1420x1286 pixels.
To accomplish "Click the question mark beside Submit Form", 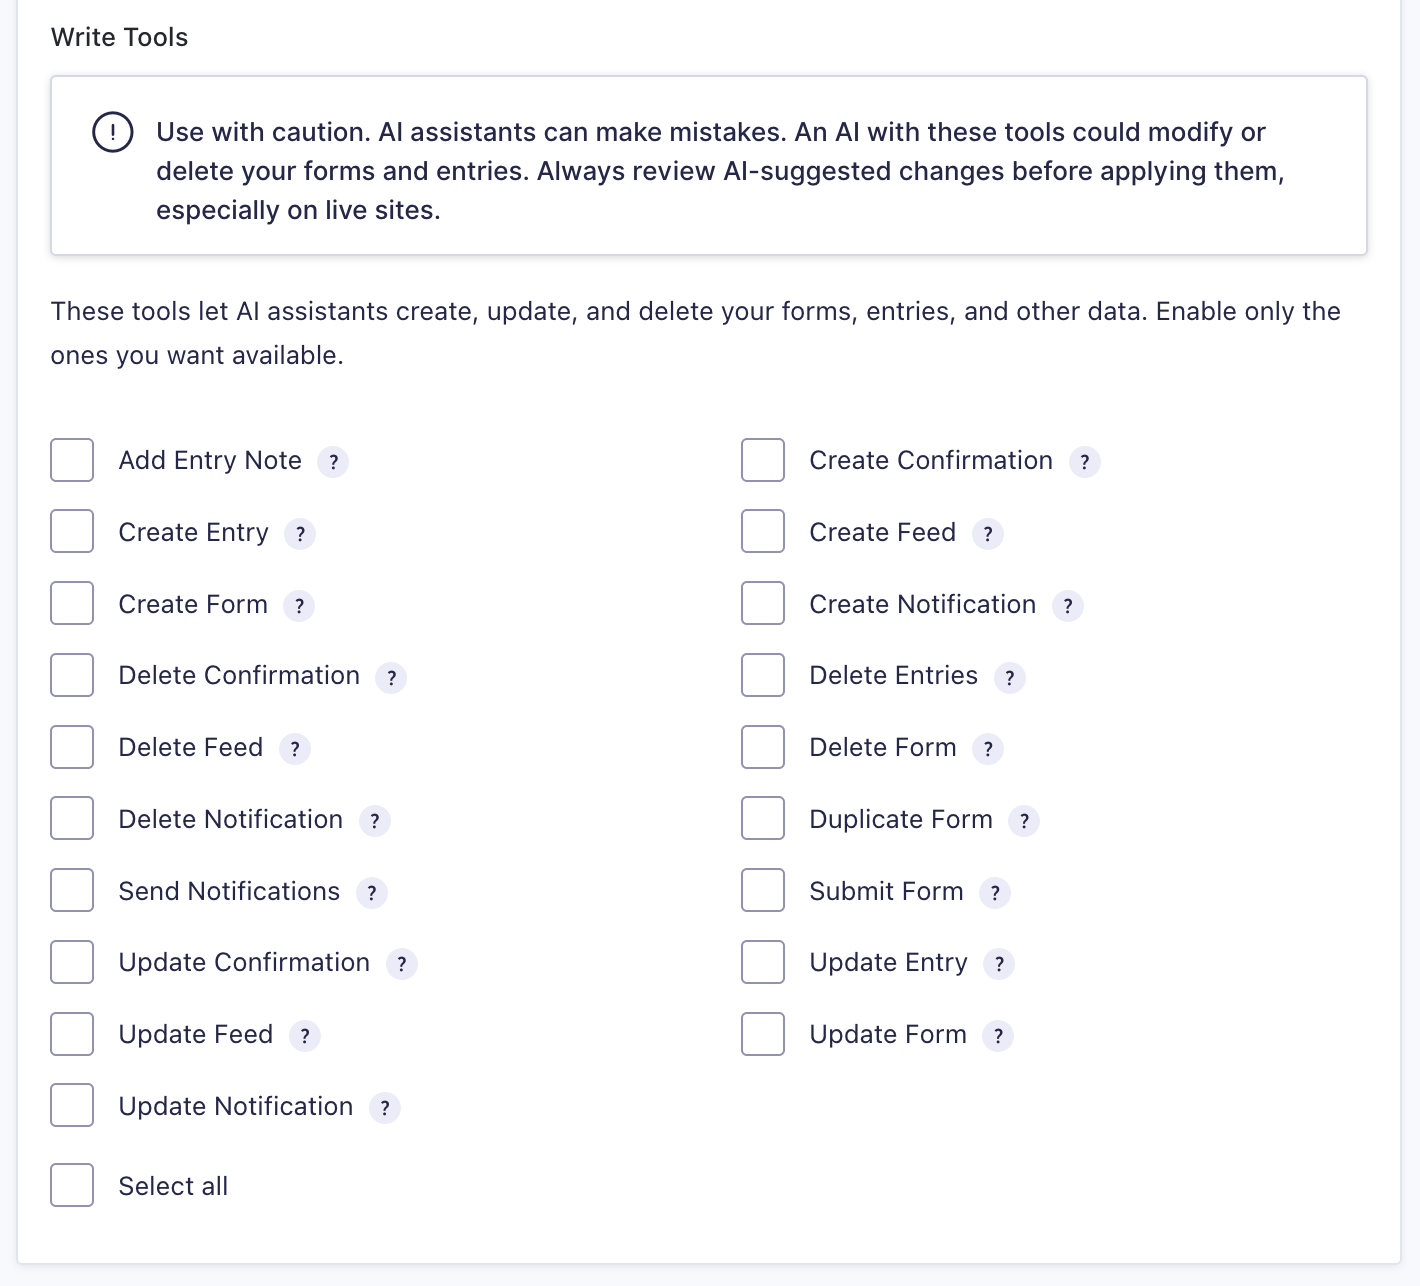I will pos(995,893).
